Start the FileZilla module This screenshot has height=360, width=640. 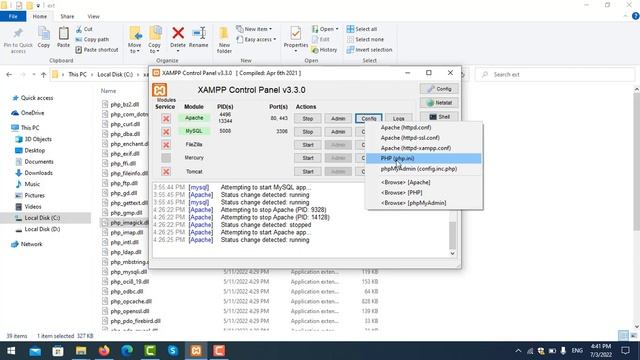click(x=308, y=145)
